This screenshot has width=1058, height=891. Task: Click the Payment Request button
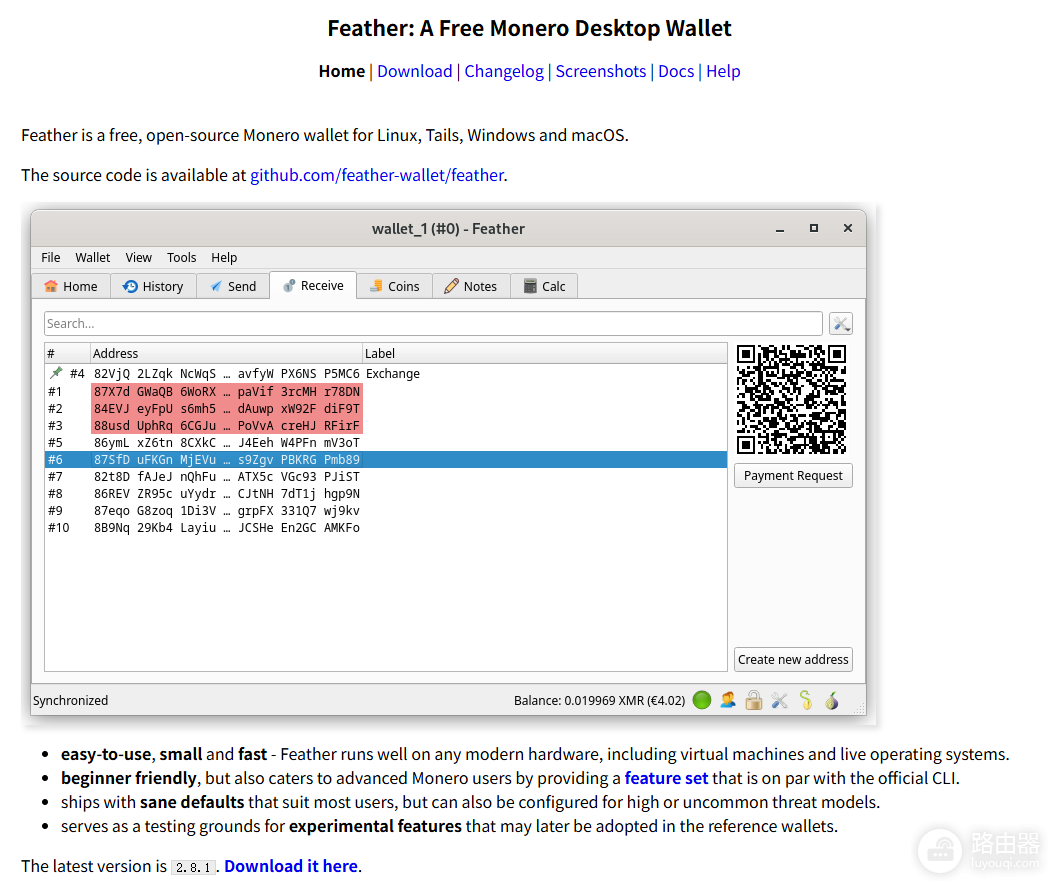[x=793, y=475]
